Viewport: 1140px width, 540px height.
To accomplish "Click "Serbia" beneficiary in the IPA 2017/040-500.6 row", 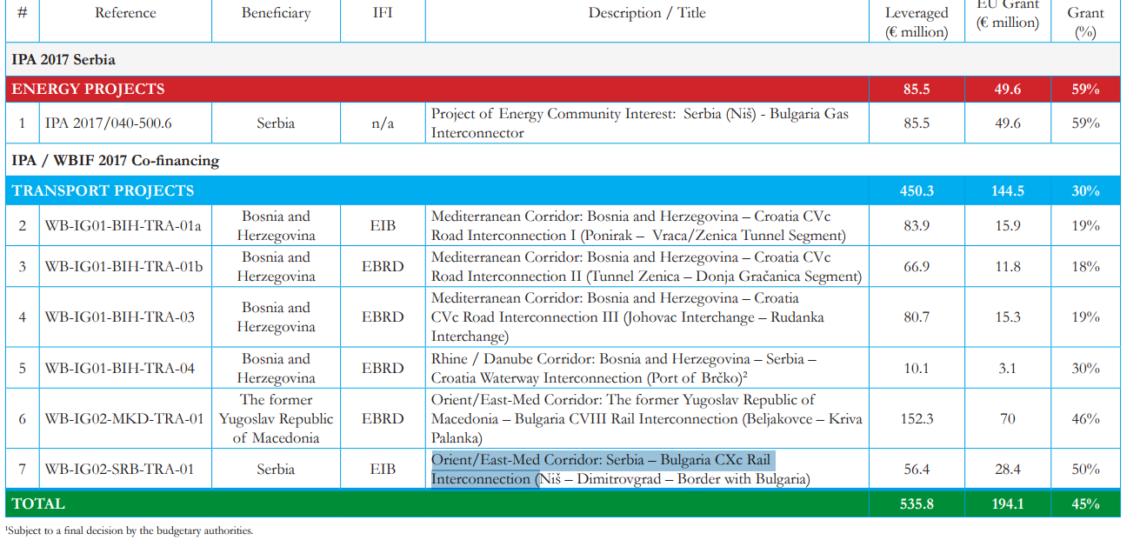I will pyautogui.click(x=276, y=124).
